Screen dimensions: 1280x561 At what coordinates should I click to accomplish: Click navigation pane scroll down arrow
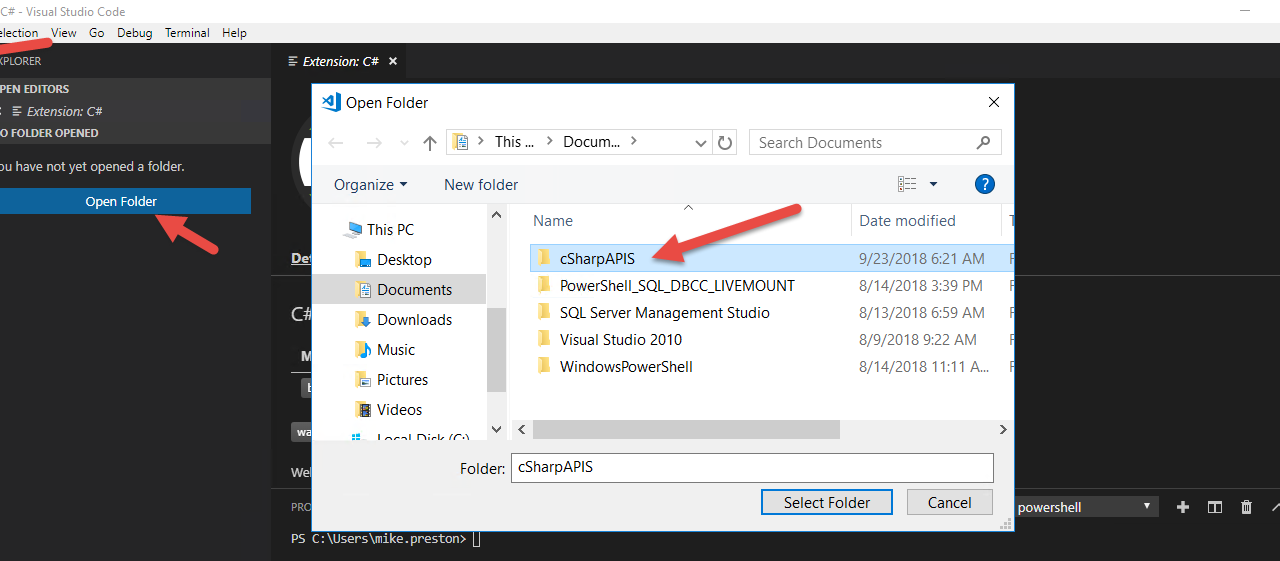click(x=497, y=429)
